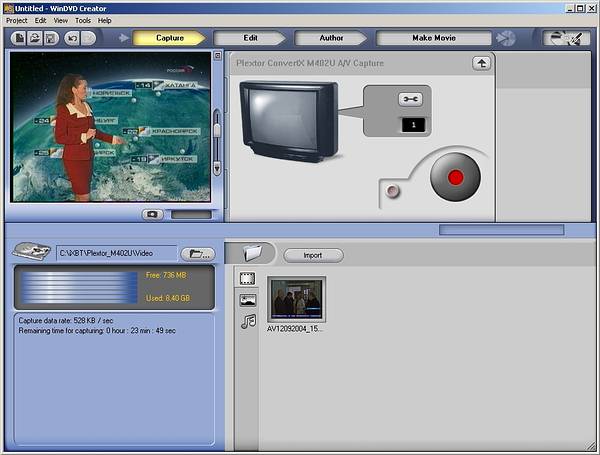
Task: Switch to the Author step tab
Action: pos(329,38)
